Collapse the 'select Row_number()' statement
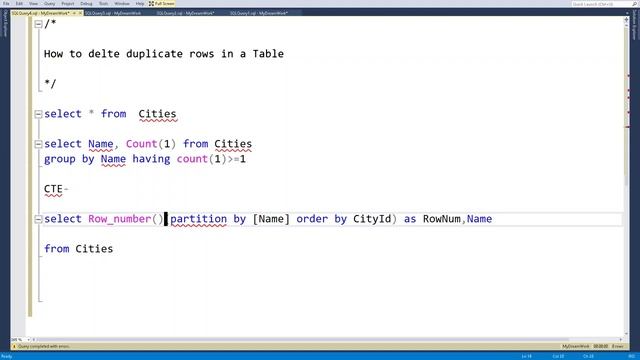Viewport: 640px width, 360px height. click(x=38, y=219)
